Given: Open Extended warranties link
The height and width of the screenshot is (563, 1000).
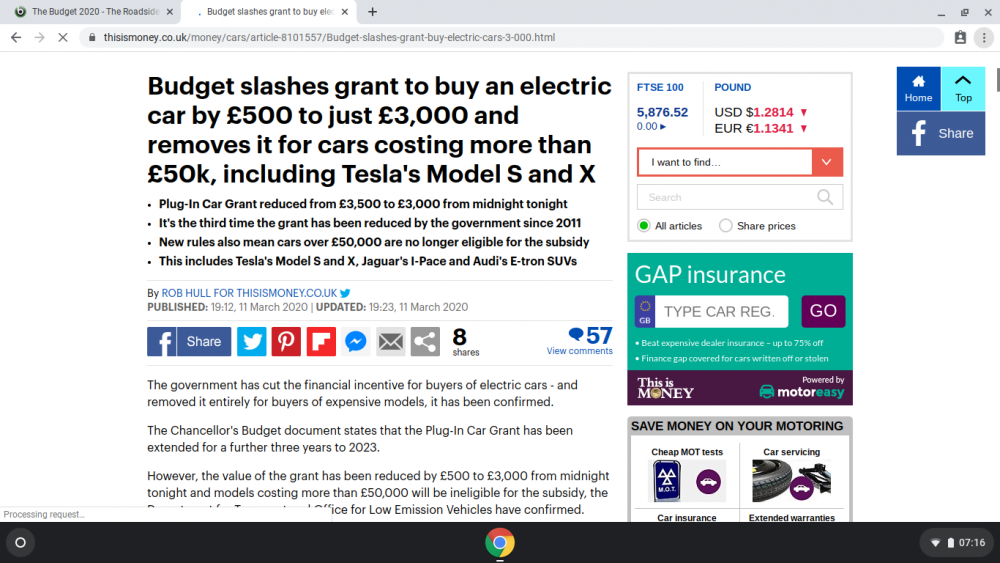Looking at the screenshot, I should coord(791,518).
